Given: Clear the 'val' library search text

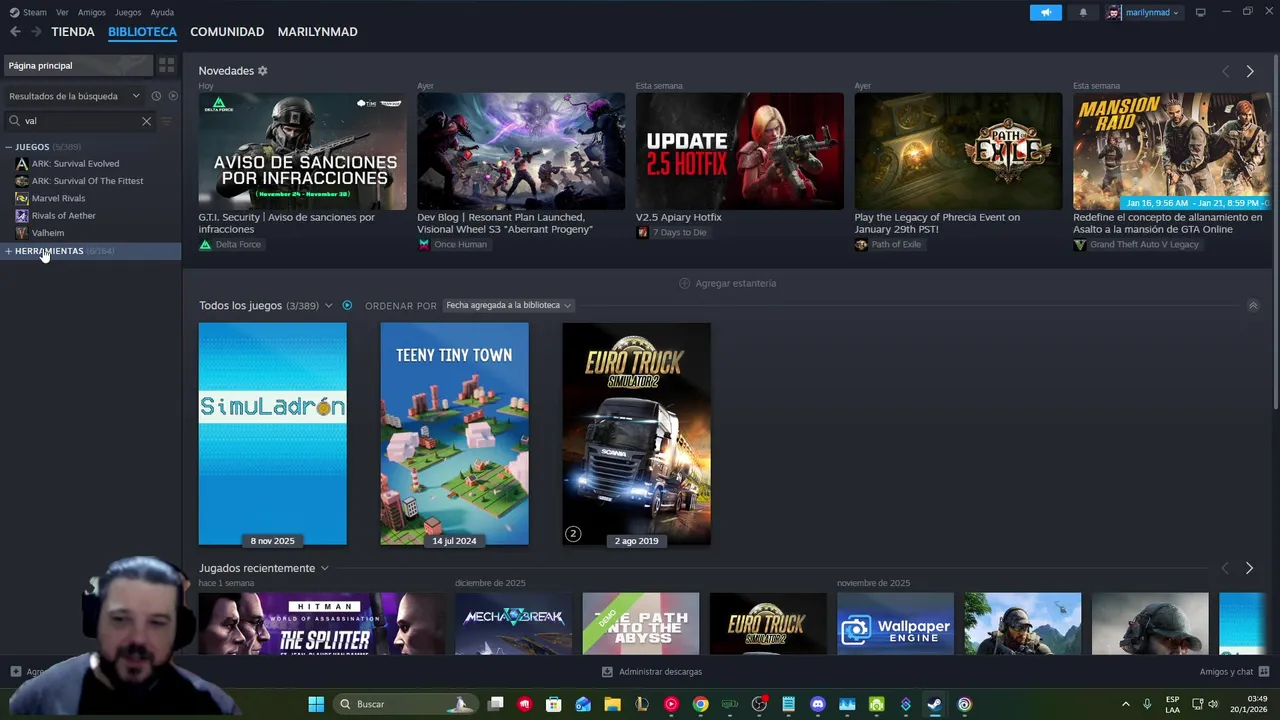Looking at the screenshot, I should 146,121.
